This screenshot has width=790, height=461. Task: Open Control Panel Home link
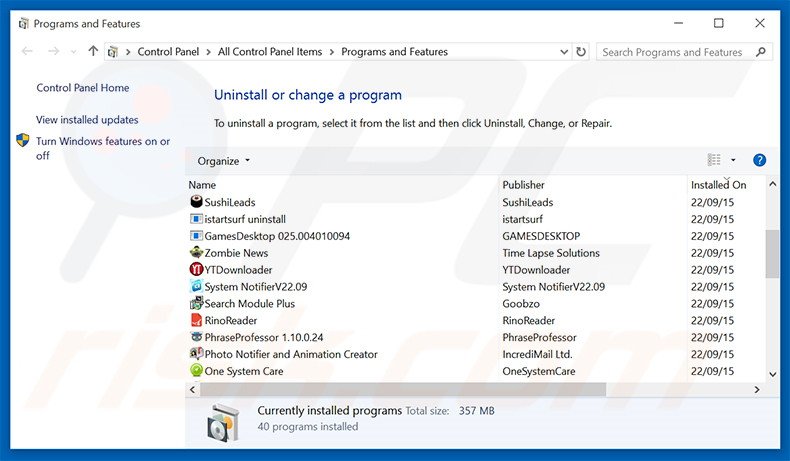(x=83, y=88)
